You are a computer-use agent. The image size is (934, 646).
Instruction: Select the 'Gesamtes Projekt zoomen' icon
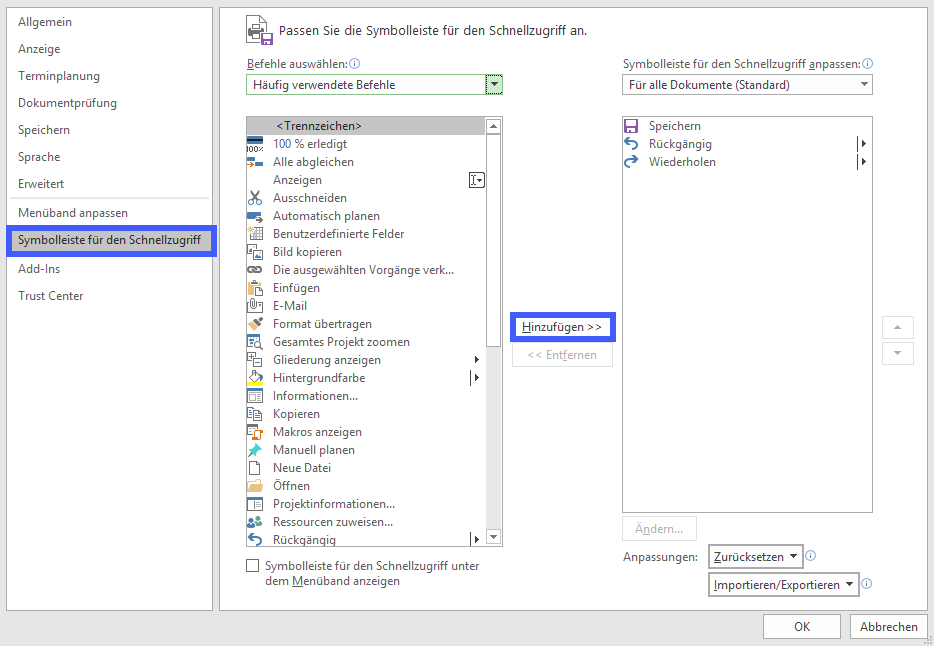[255, 342]
